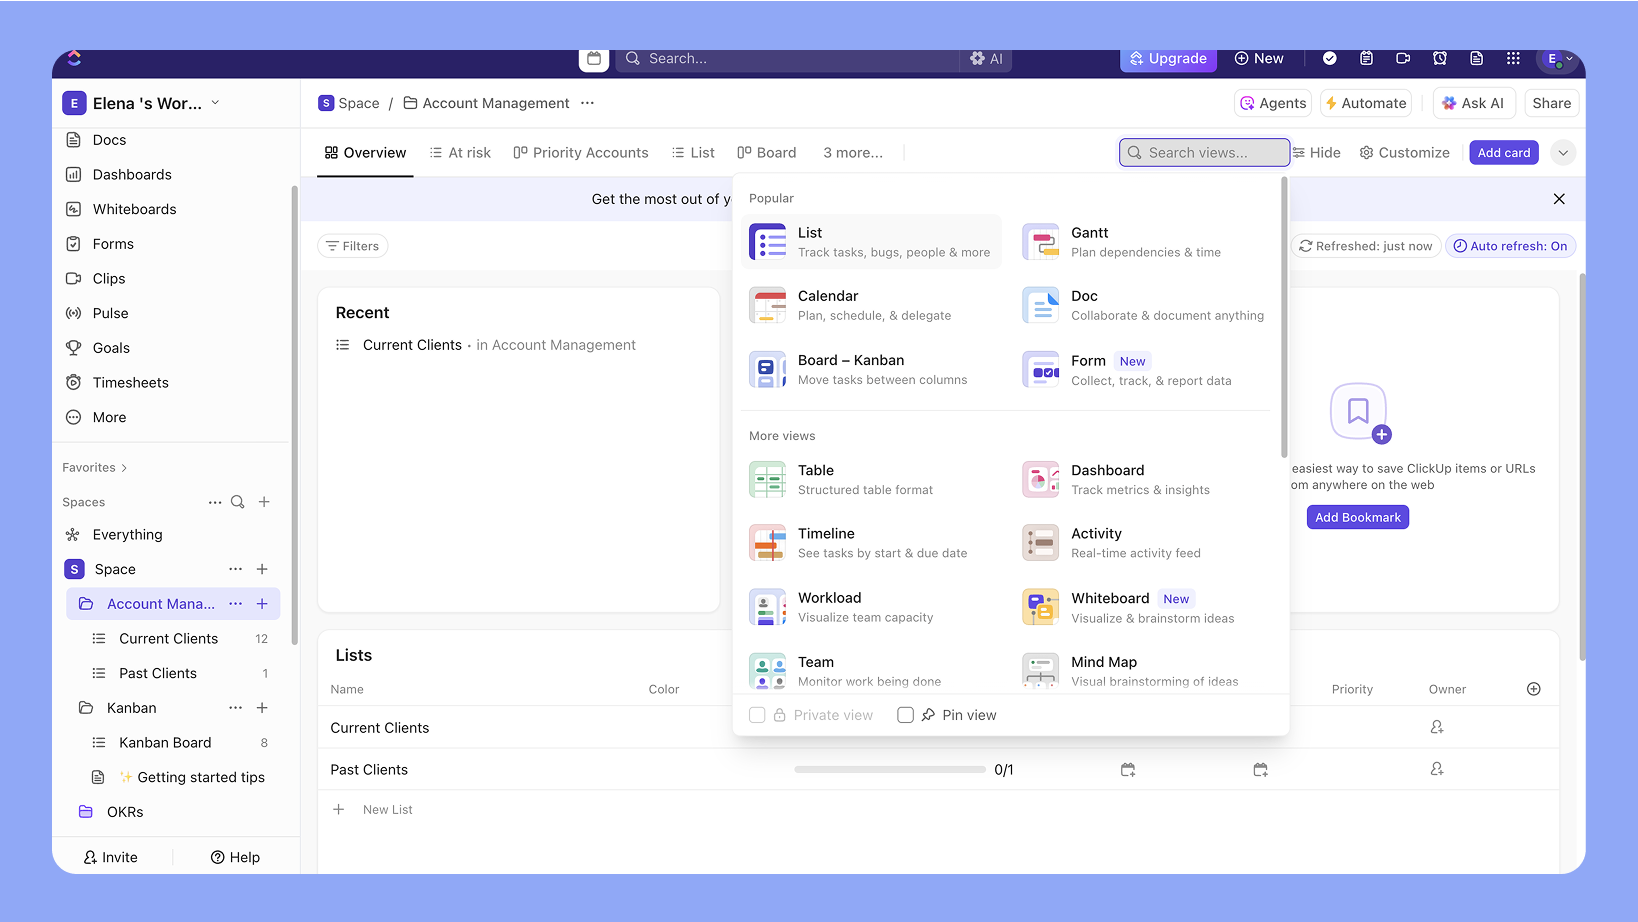Open Space ellipsis menu in sidebar
The height and width of the screenshot is (922, 1638).
[x=236, y=569]
